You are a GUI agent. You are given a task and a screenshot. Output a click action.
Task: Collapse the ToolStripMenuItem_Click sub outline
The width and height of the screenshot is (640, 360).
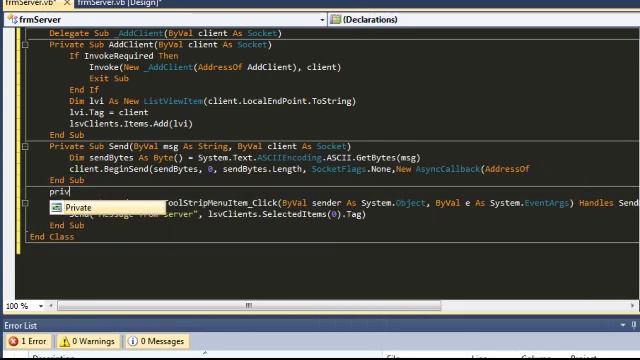pos(25,203)
